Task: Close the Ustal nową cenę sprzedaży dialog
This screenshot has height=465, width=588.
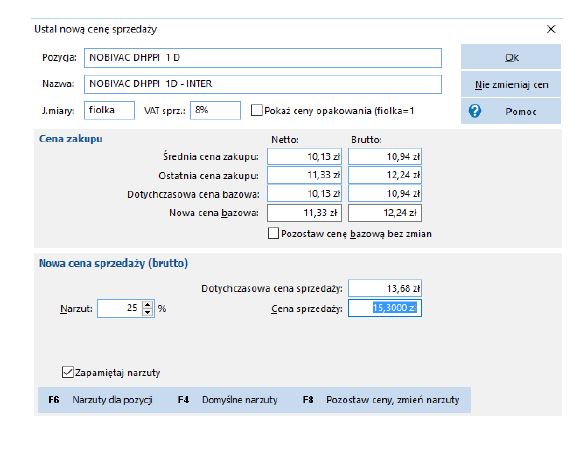Action: 551,29
